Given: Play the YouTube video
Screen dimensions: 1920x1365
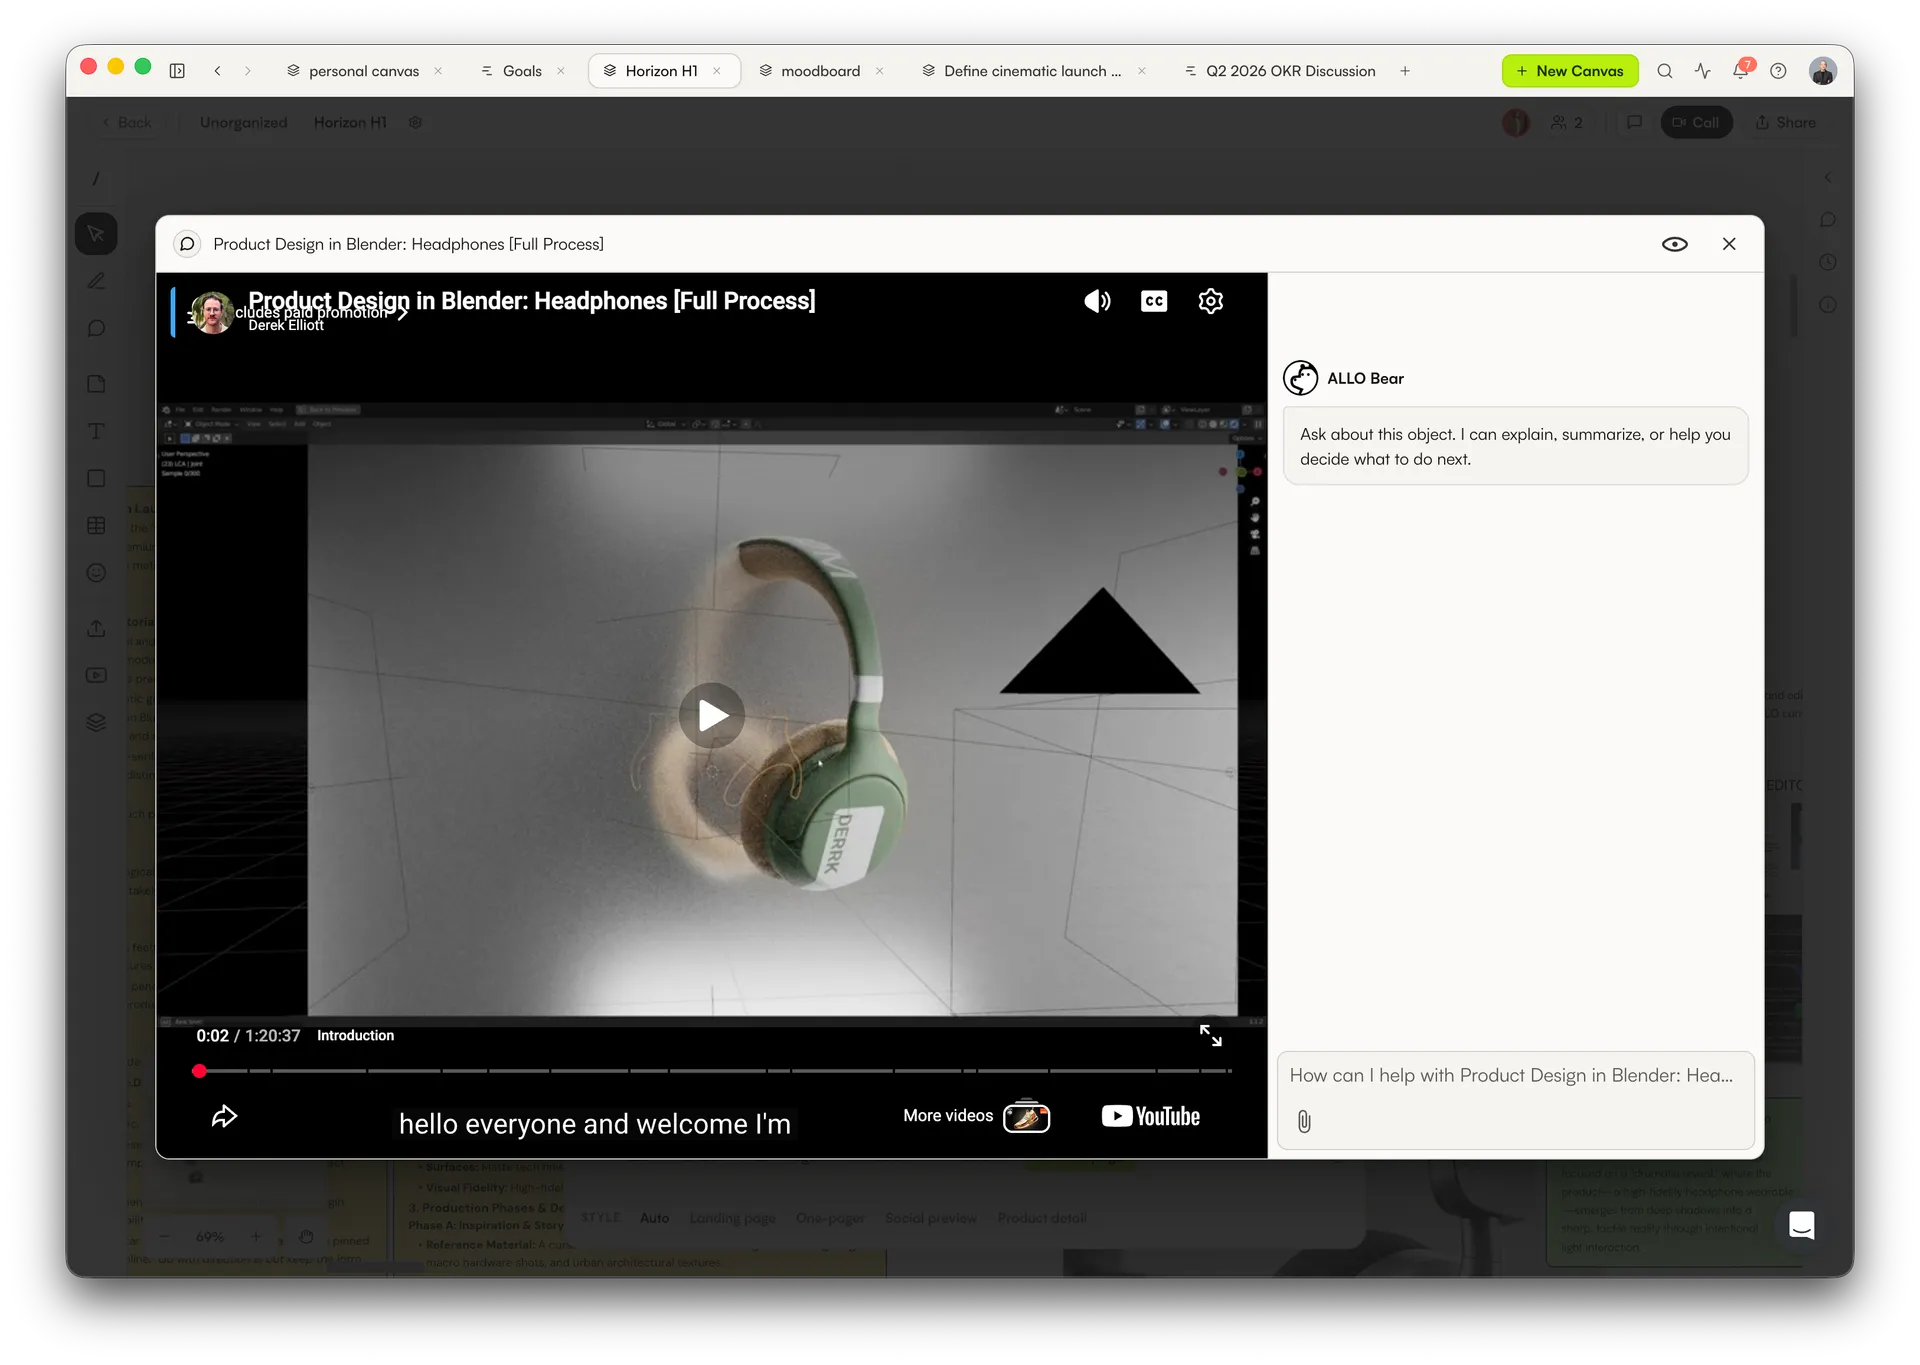Looking at the screenshot, I should click(x=712, y=715).
